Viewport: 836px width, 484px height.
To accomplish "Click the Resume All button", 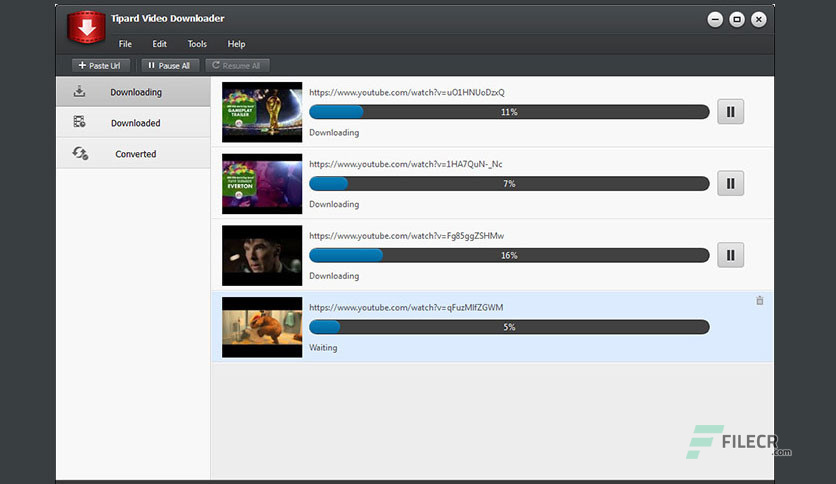I will pyautogui.click(x=237, y=66).
